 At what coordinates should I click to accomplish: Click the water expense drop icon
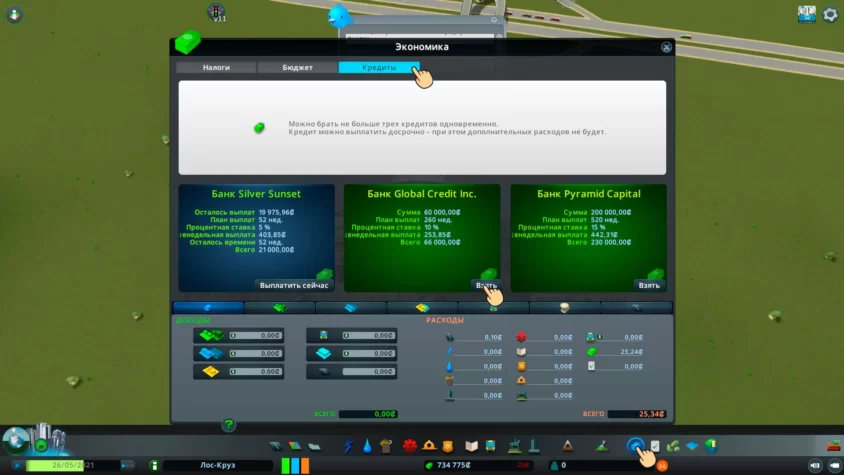click(449, 366)
